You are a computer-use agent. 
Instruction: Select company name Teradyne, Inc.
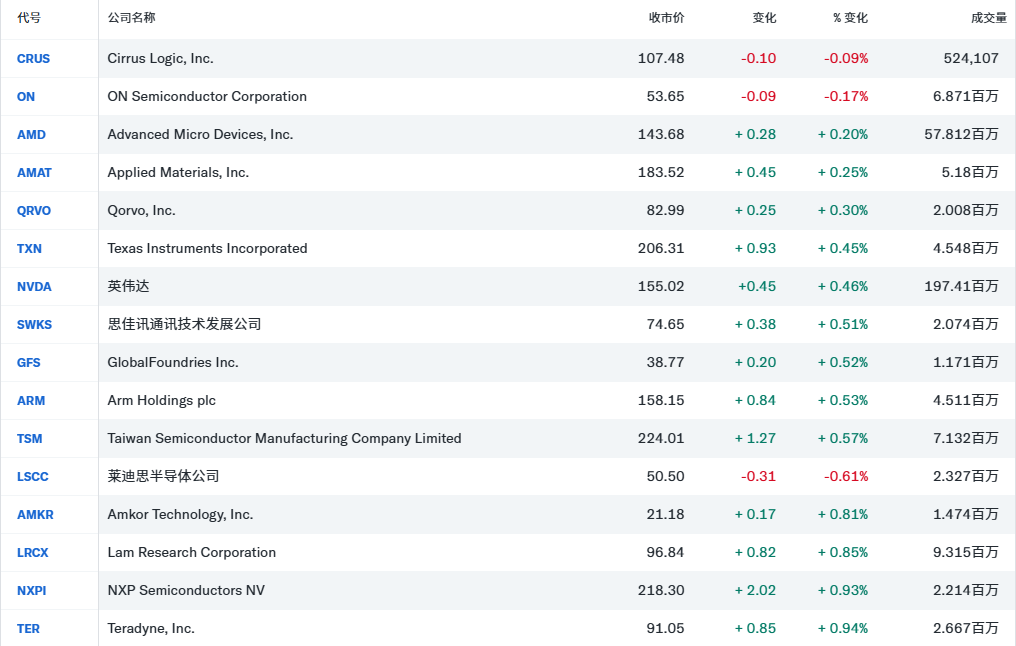pos(151,629)
